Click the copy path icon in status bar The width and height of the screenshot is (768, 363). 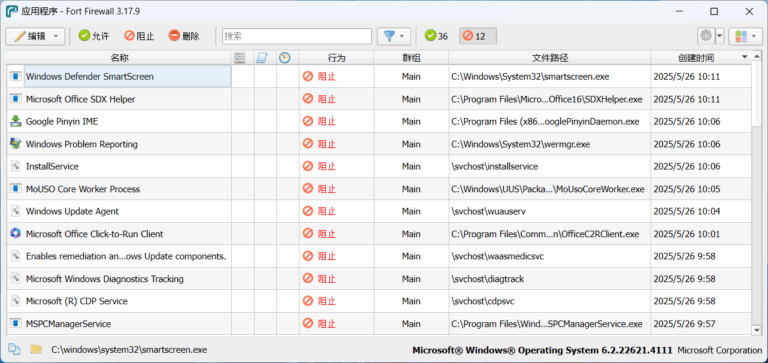click(x=14, y=350)
